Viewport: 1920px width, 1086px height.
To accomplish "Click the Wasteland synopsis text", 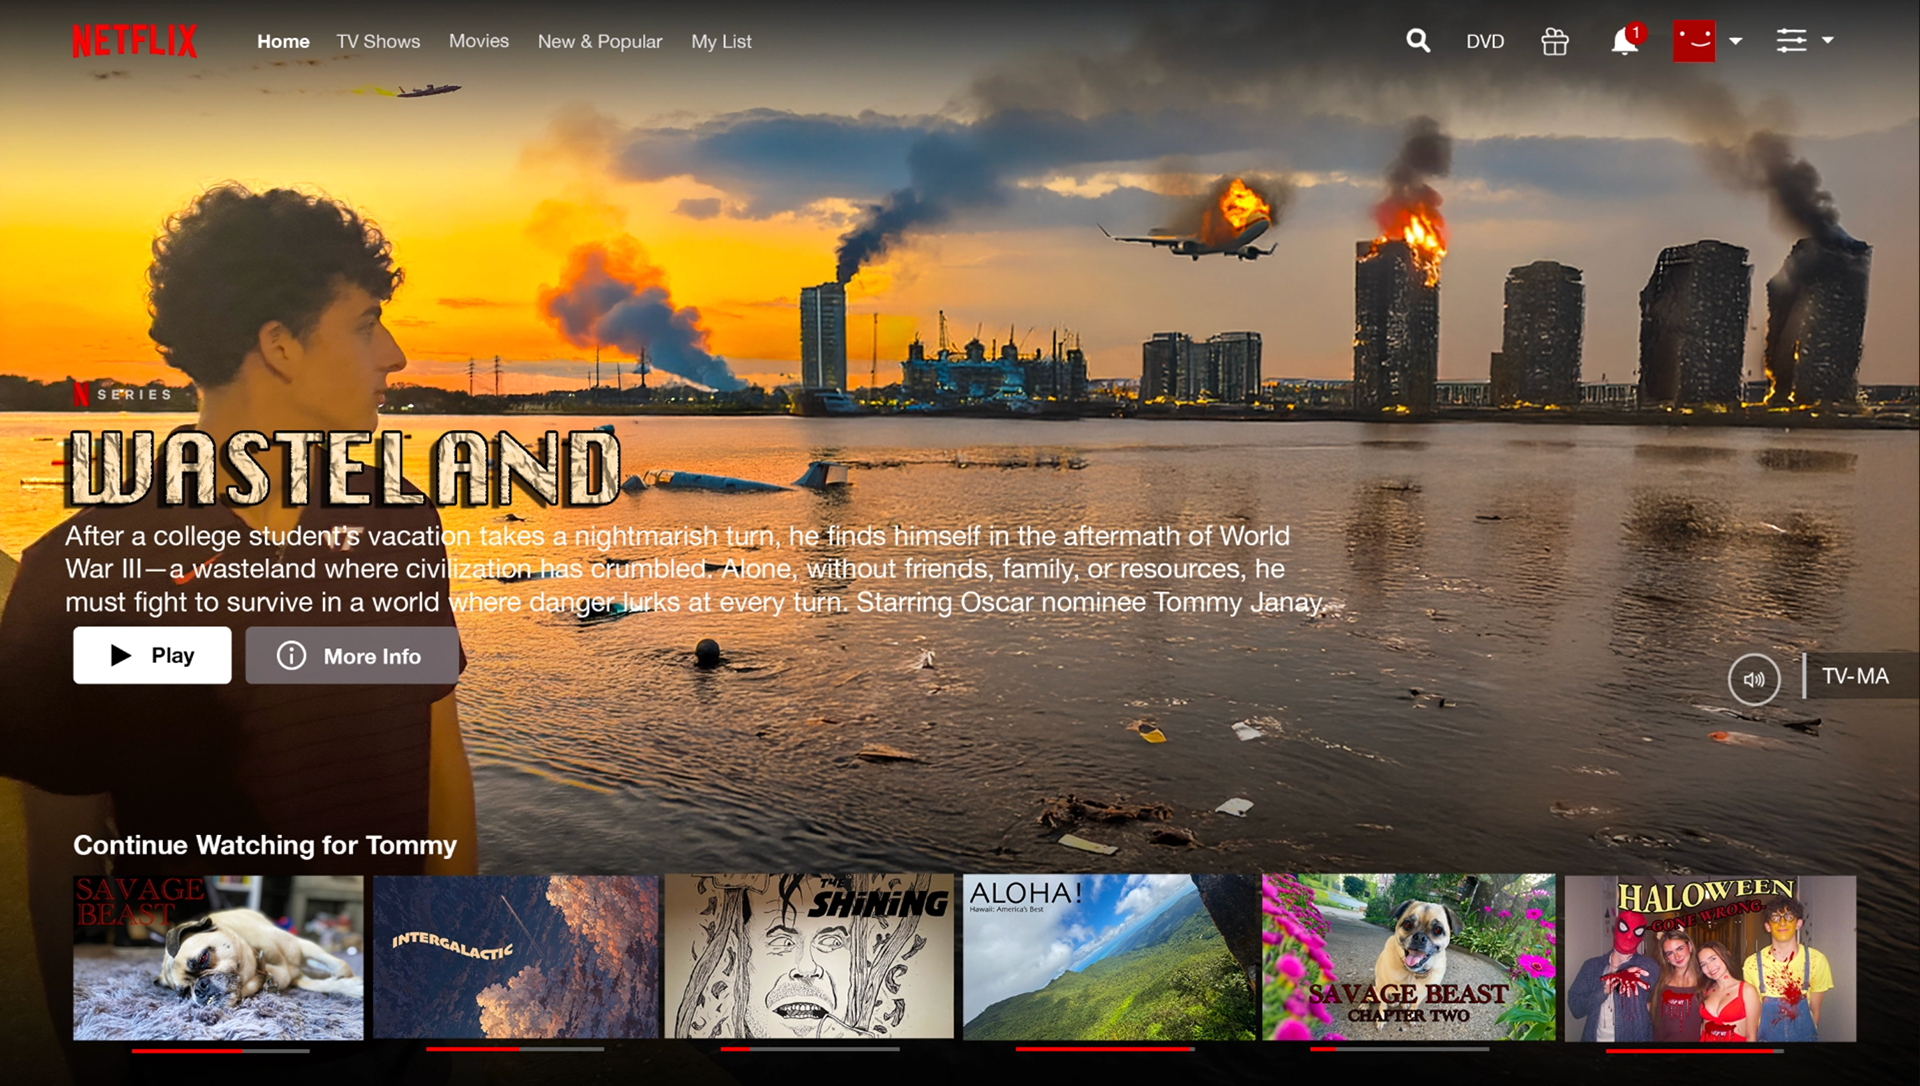I will point(697,569).
